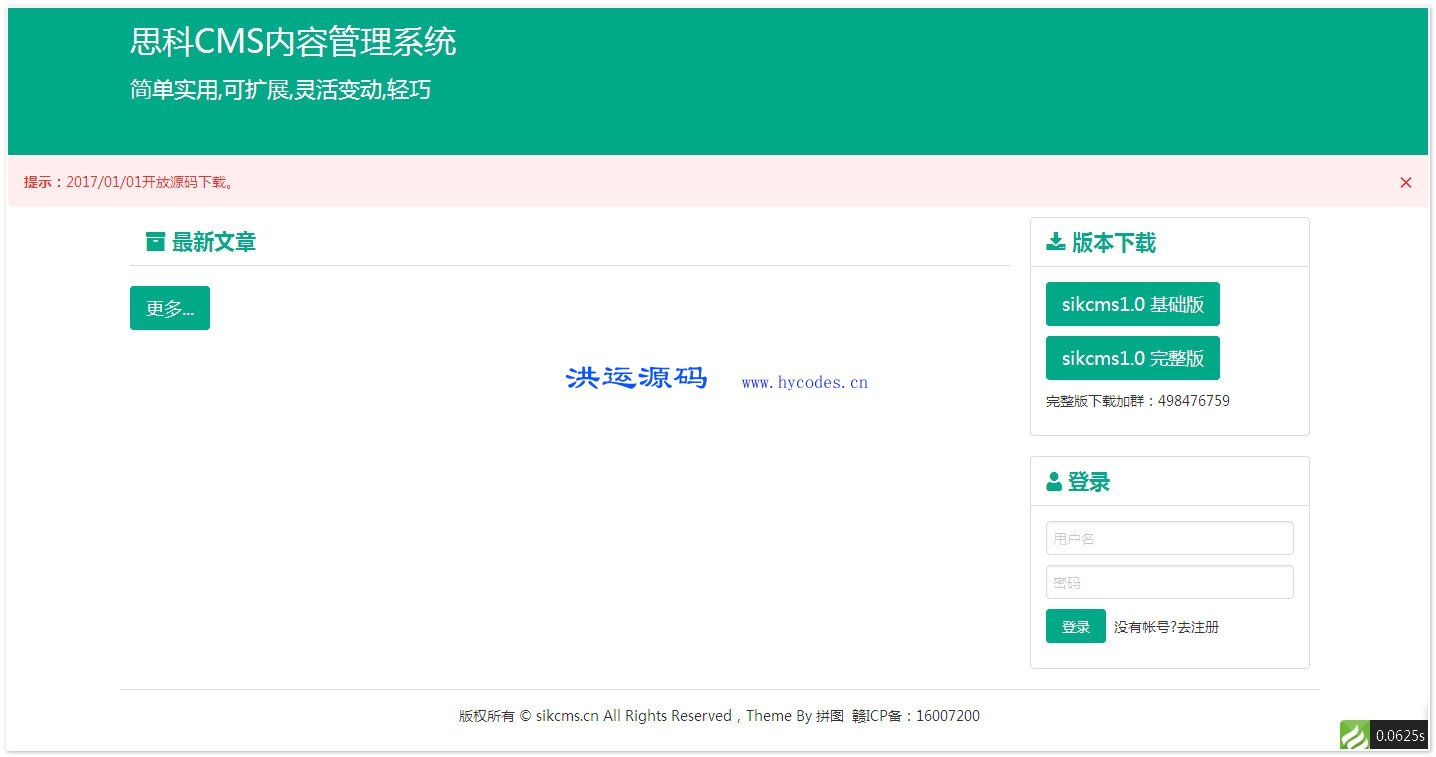Download sikcms1.0 完整版
Viewport: 1436px width, 757px height.
[1133, 358]
